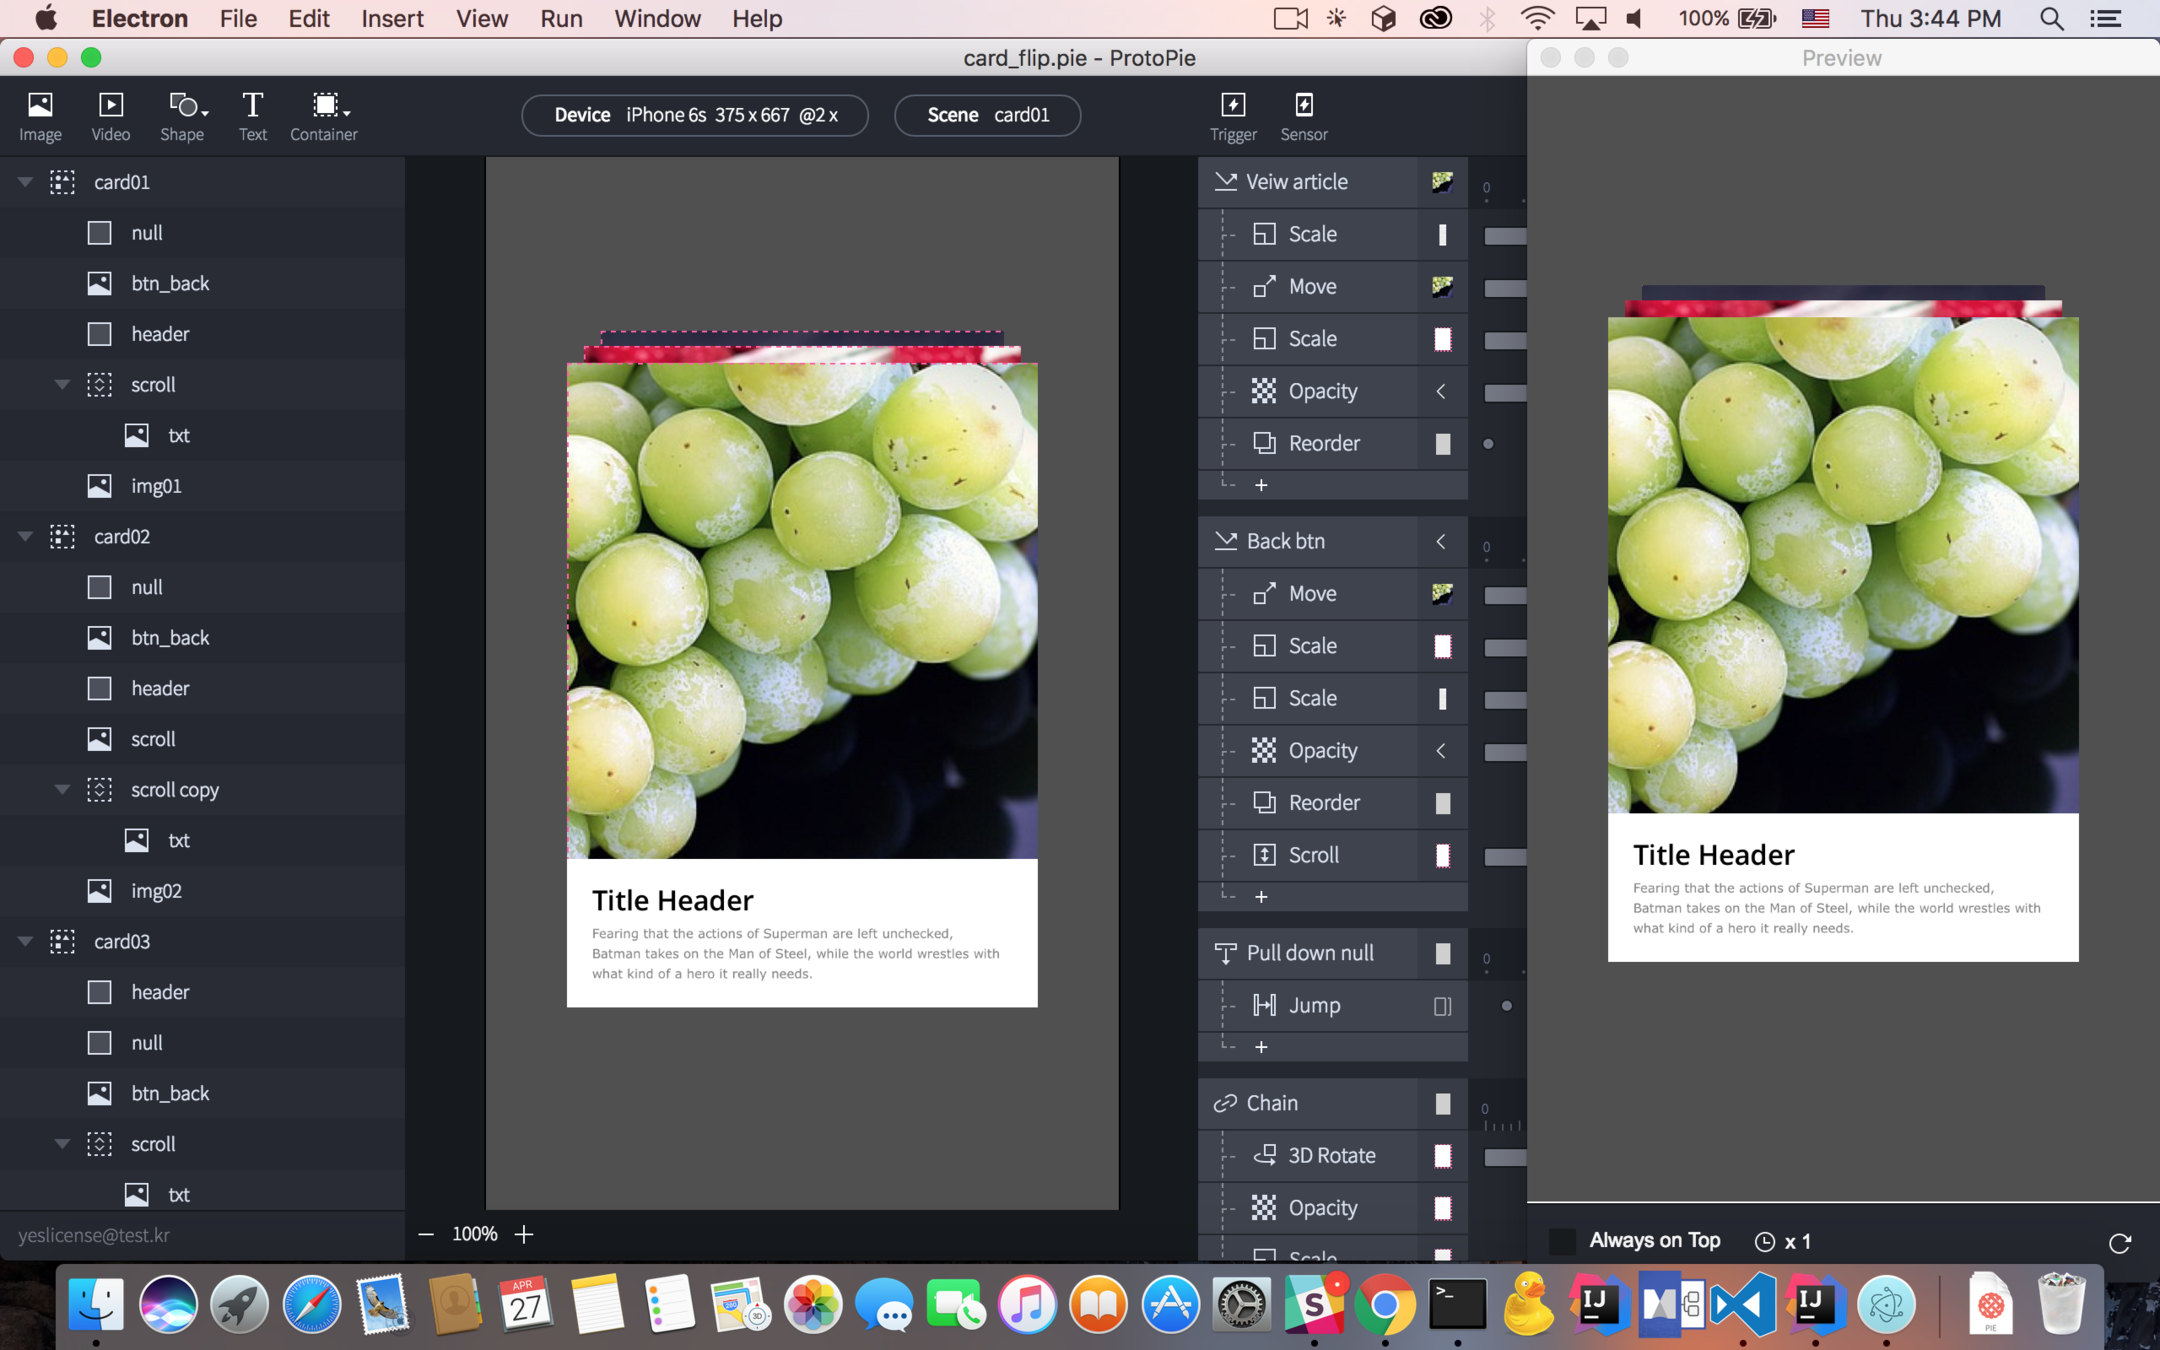The width and height of the screenshot is (2160, 1350).
Task: Open the Insert menu
Action: point(392,19)
